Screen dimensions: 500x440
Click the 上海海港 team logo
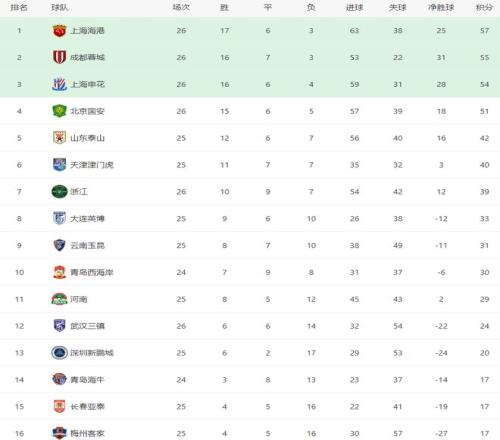(x=59, y=31)
